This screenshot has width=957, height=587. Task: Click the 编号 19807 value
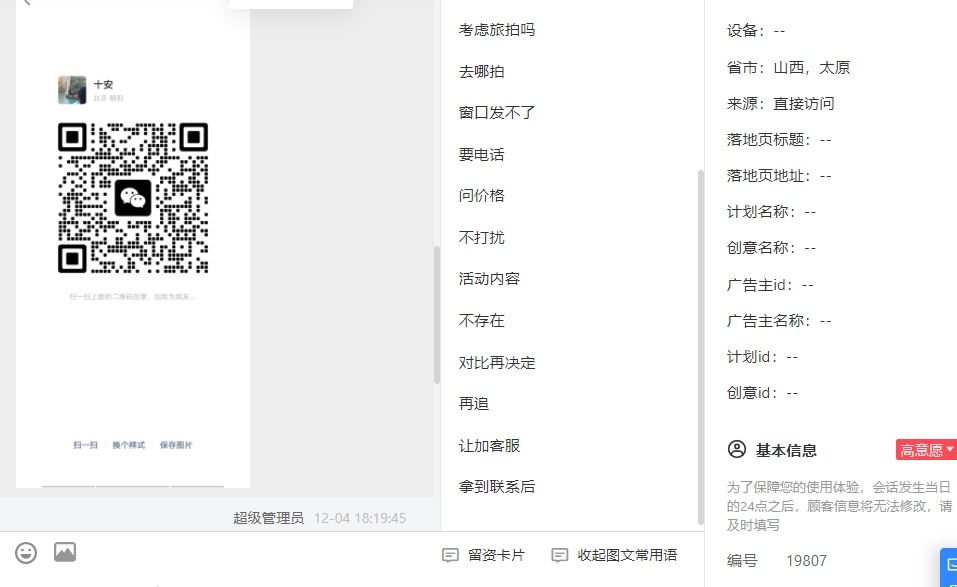pyautogui.click(x=806, y=561)
